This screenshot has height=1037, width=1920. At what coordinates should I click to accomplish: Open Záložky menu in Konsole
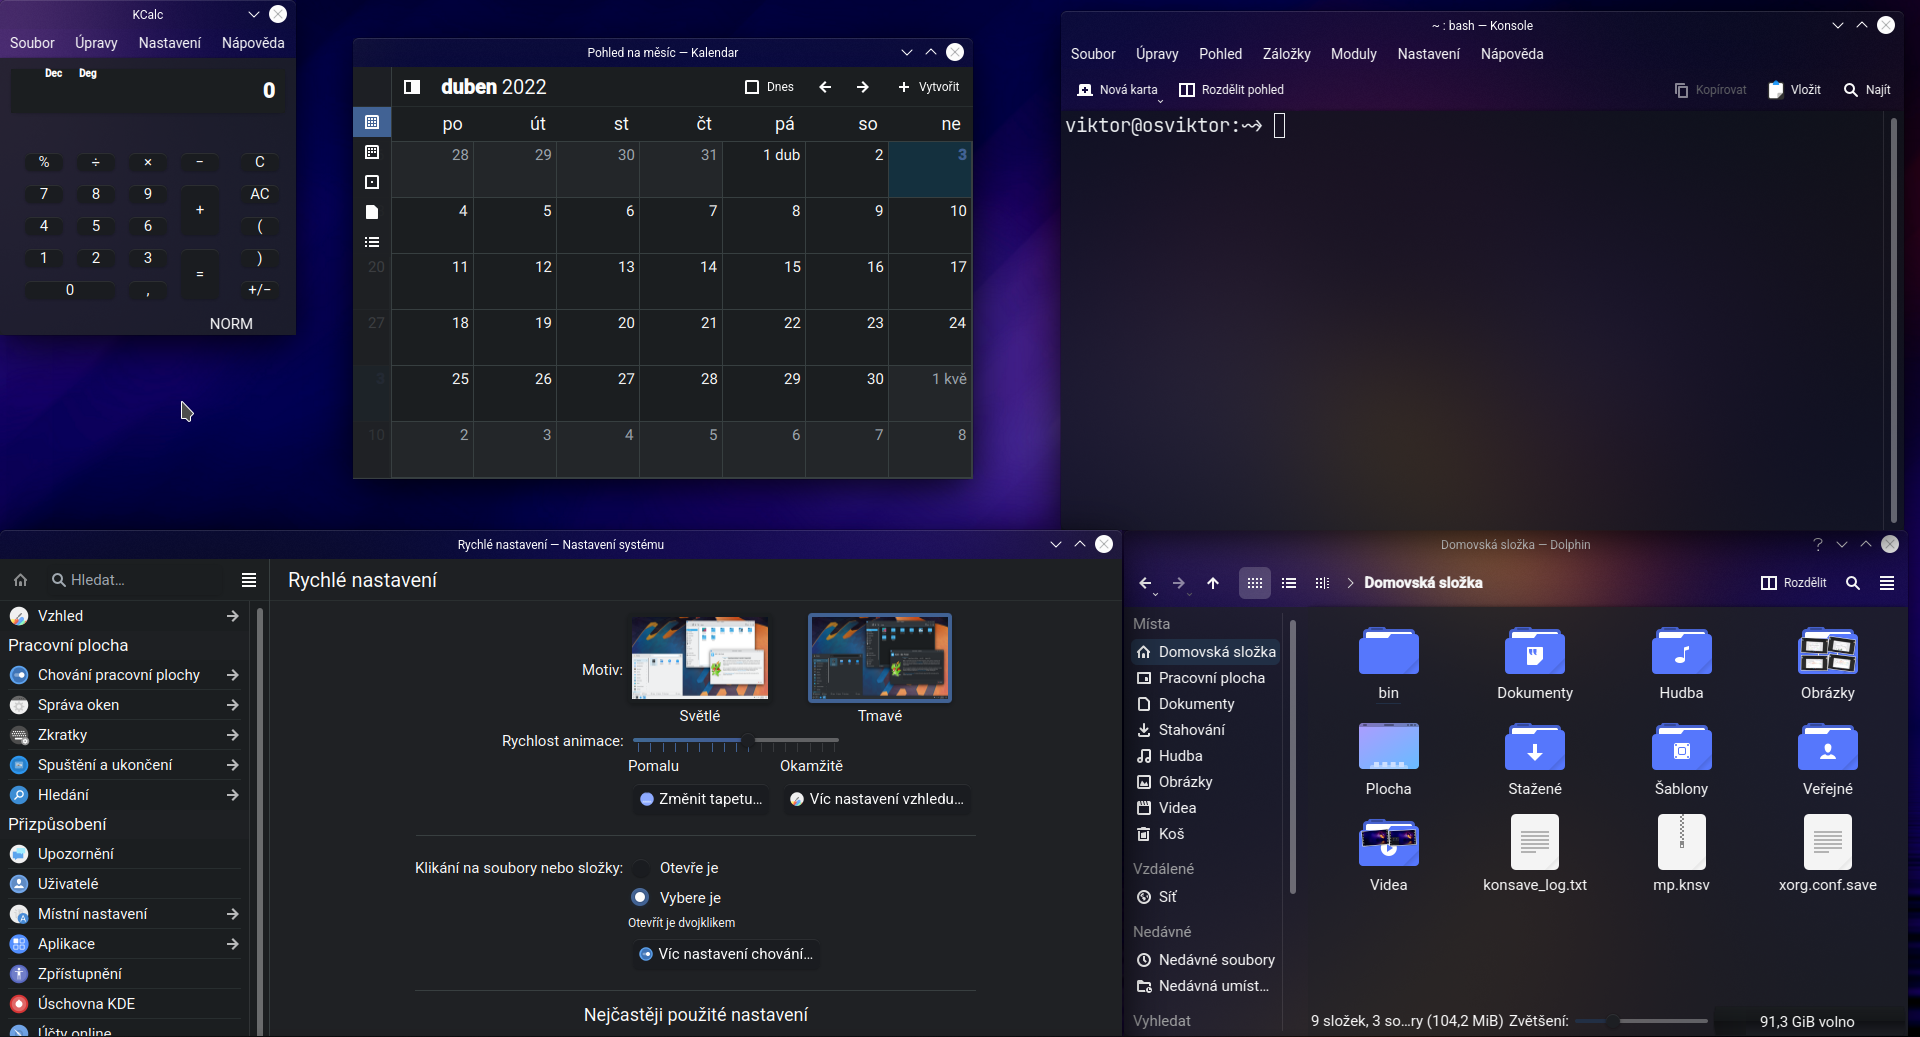coord(1286,54)
